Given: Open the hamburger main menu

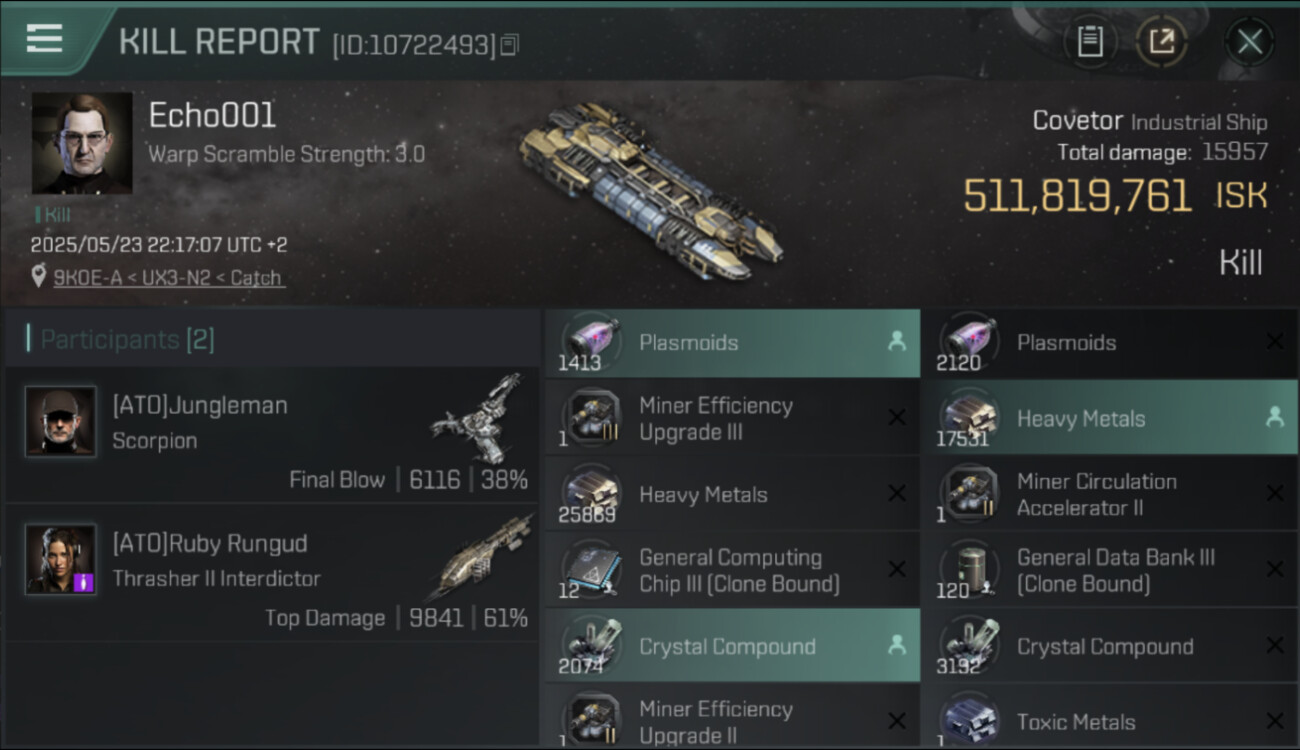Looking at the screenshot, I should 45,39.
